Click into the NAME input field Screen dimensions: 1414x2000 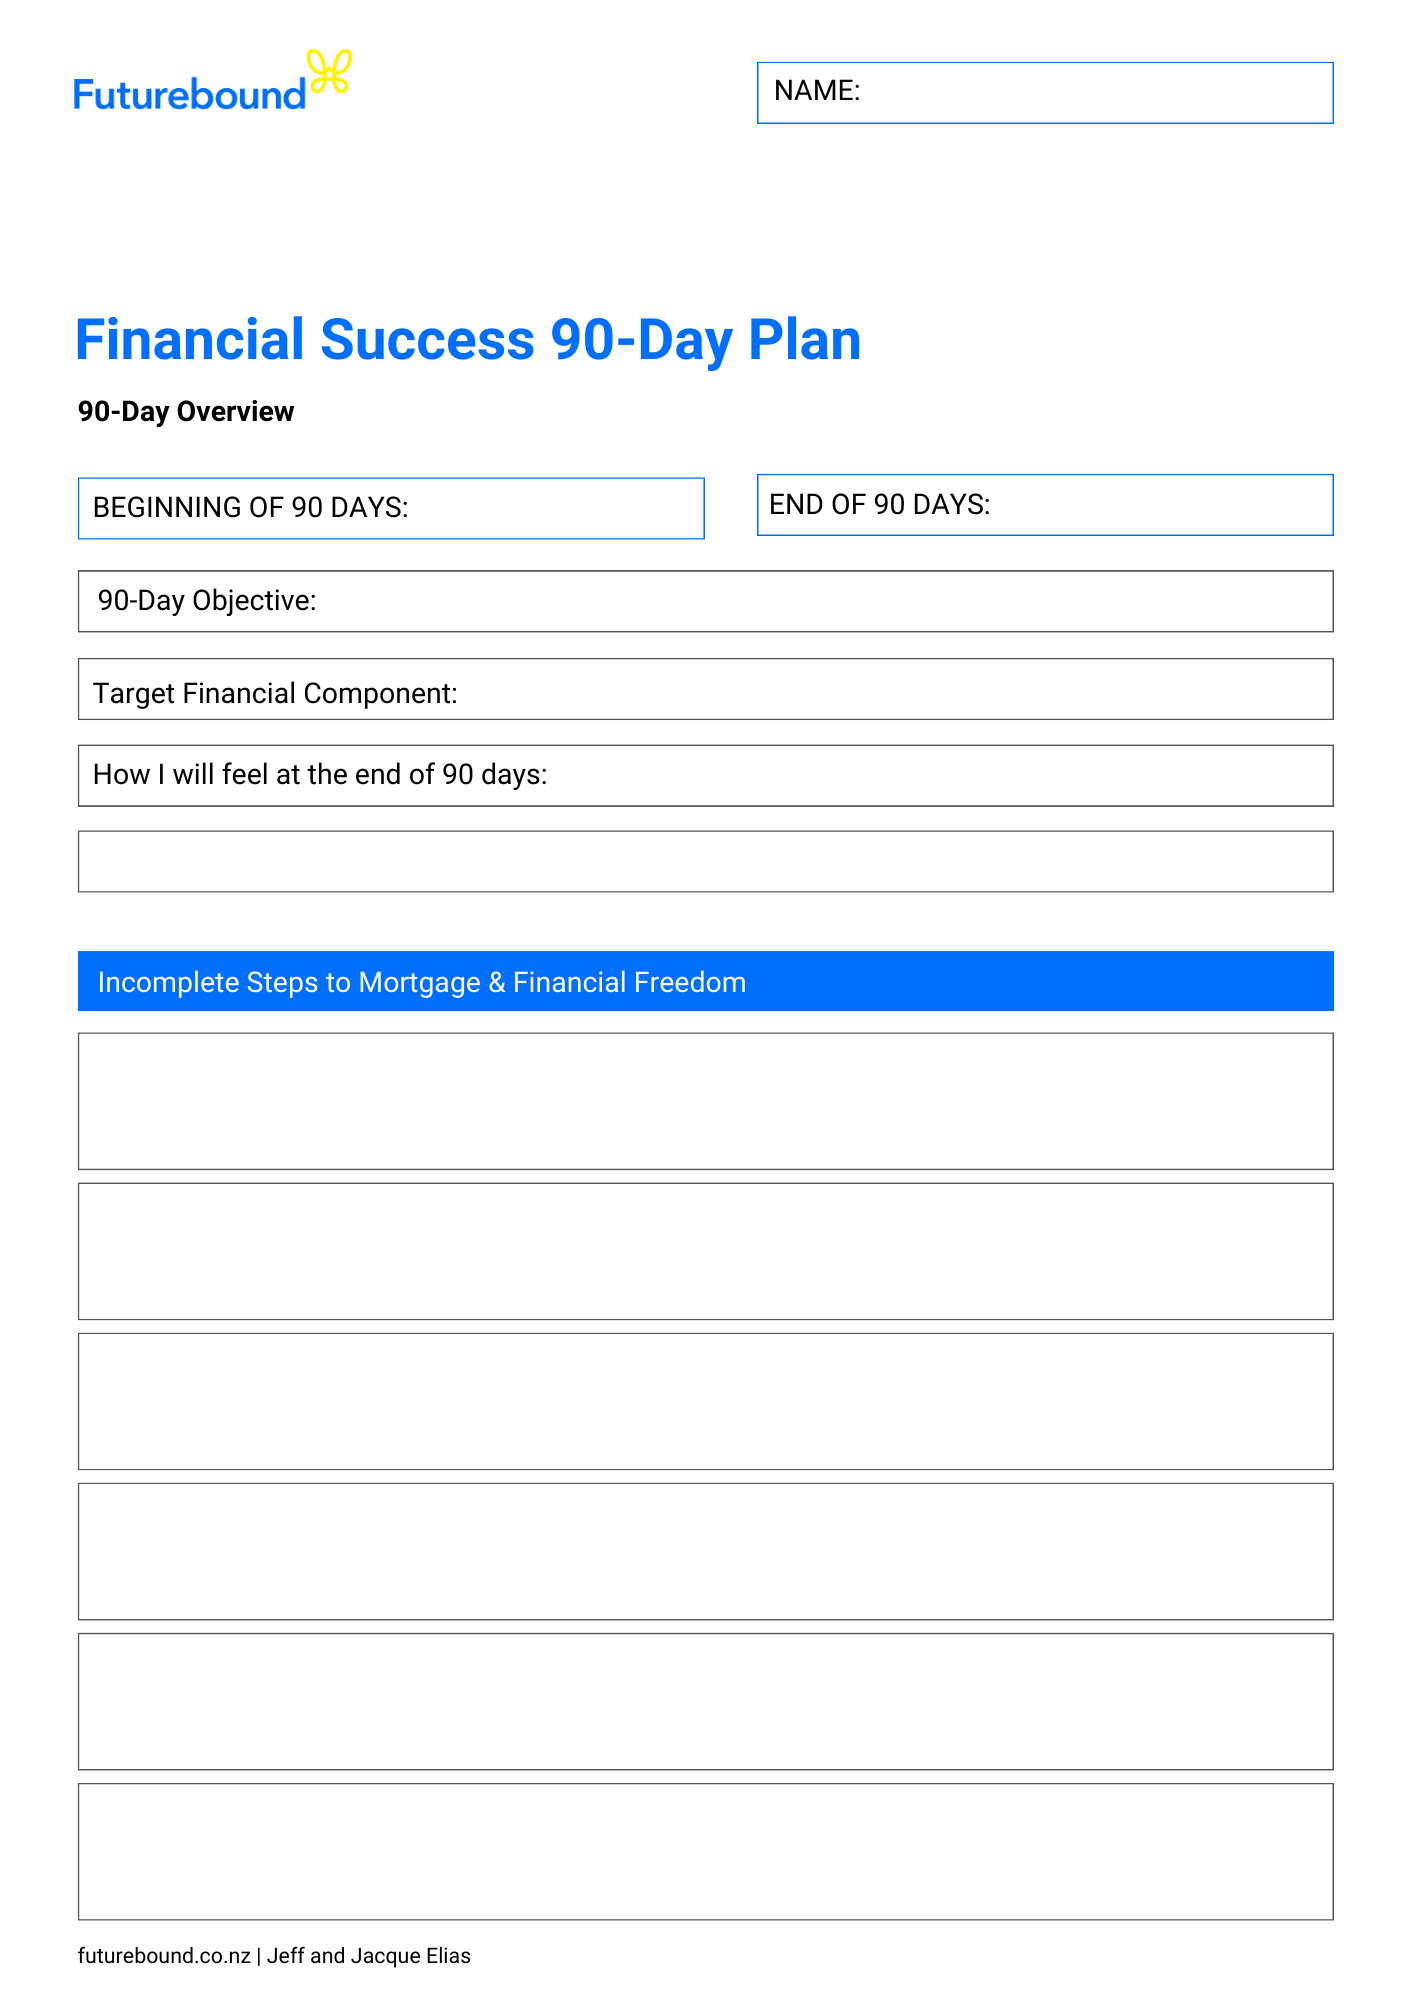(1044, 93)
